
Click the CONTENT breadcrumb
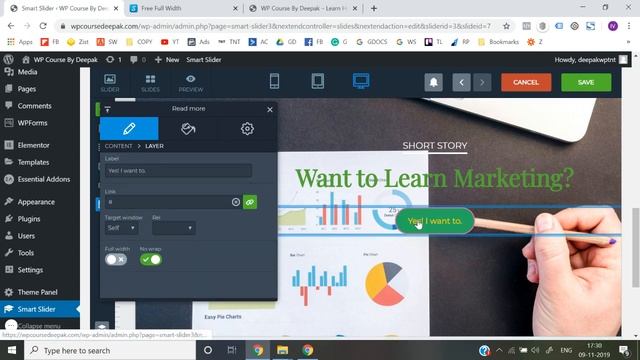(x=118, y=146)
